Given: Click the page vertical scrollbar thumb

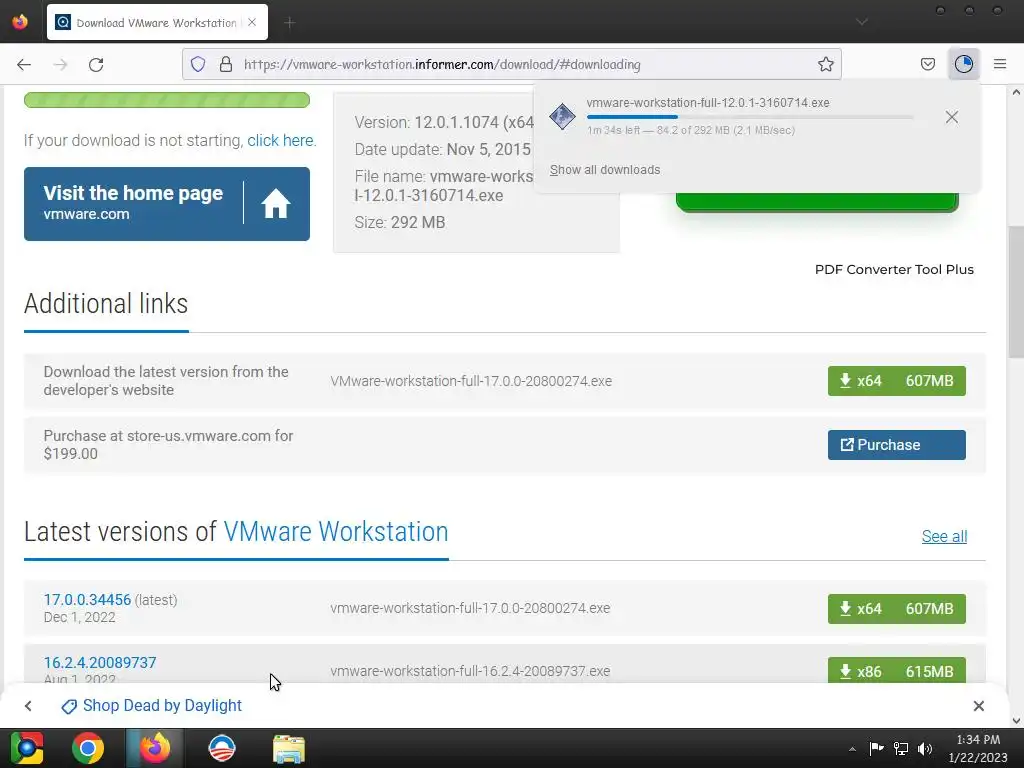Looking at the screenshot, I should pos(1016,291).
